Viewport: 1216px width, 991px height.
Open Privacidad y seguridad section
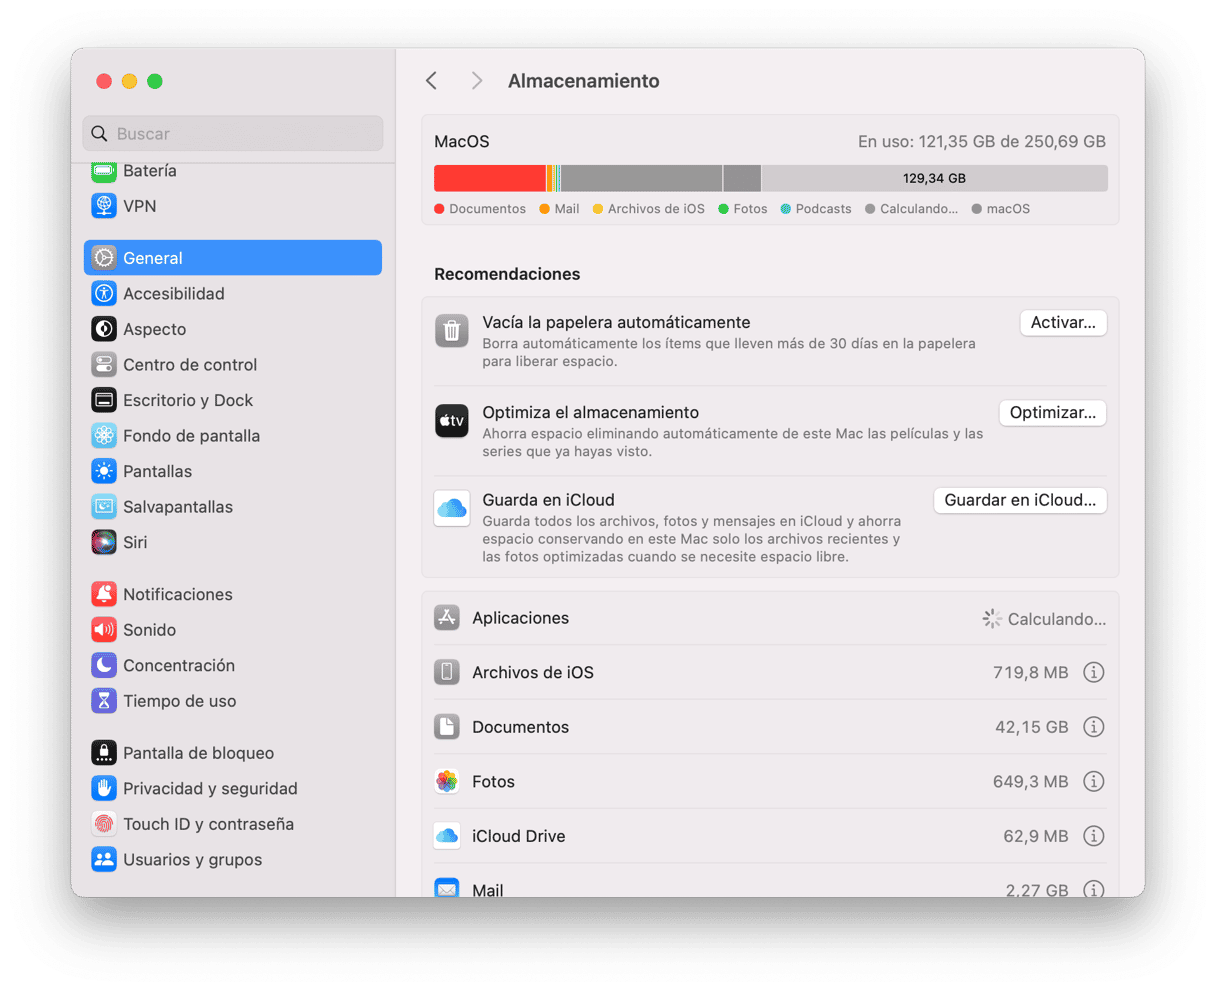click(209, 789)
